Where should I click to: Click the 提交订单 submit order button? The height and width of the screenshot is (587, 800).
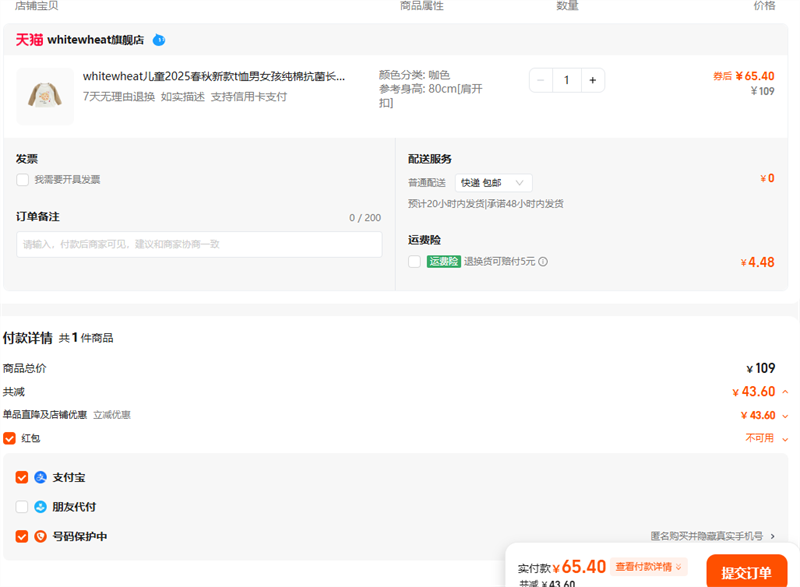point(745,573)
